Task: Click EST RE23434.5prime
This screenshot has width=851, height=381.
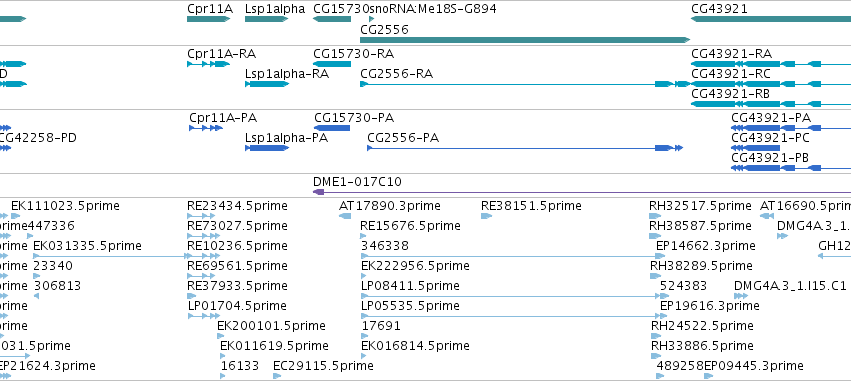Action: [x=237, y=206]
